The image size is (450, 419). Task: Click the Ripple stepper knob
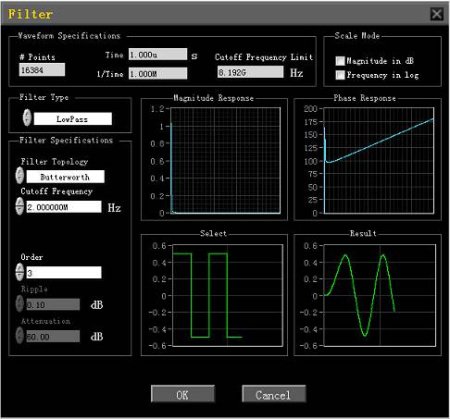click(20, 304)
